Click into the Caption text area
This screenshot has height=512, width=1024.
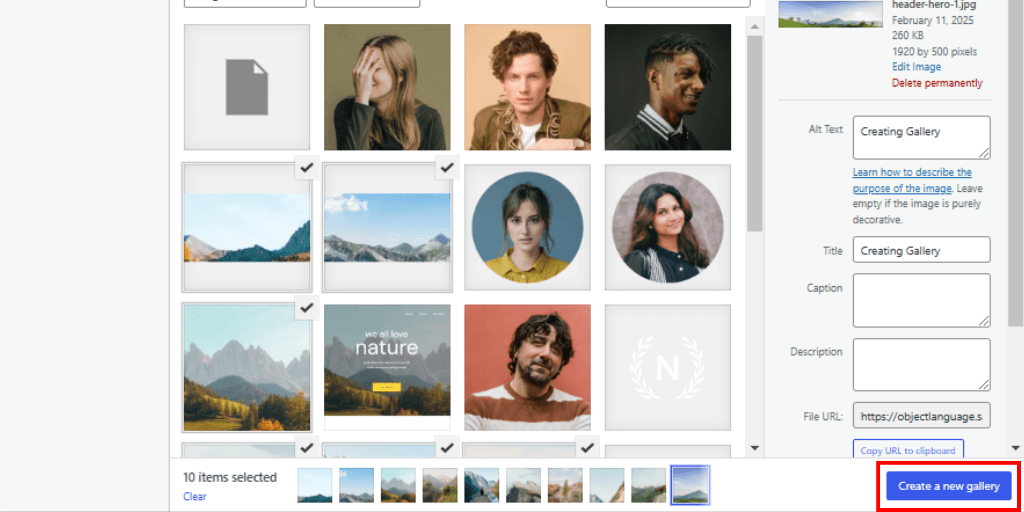click(921, 300)
